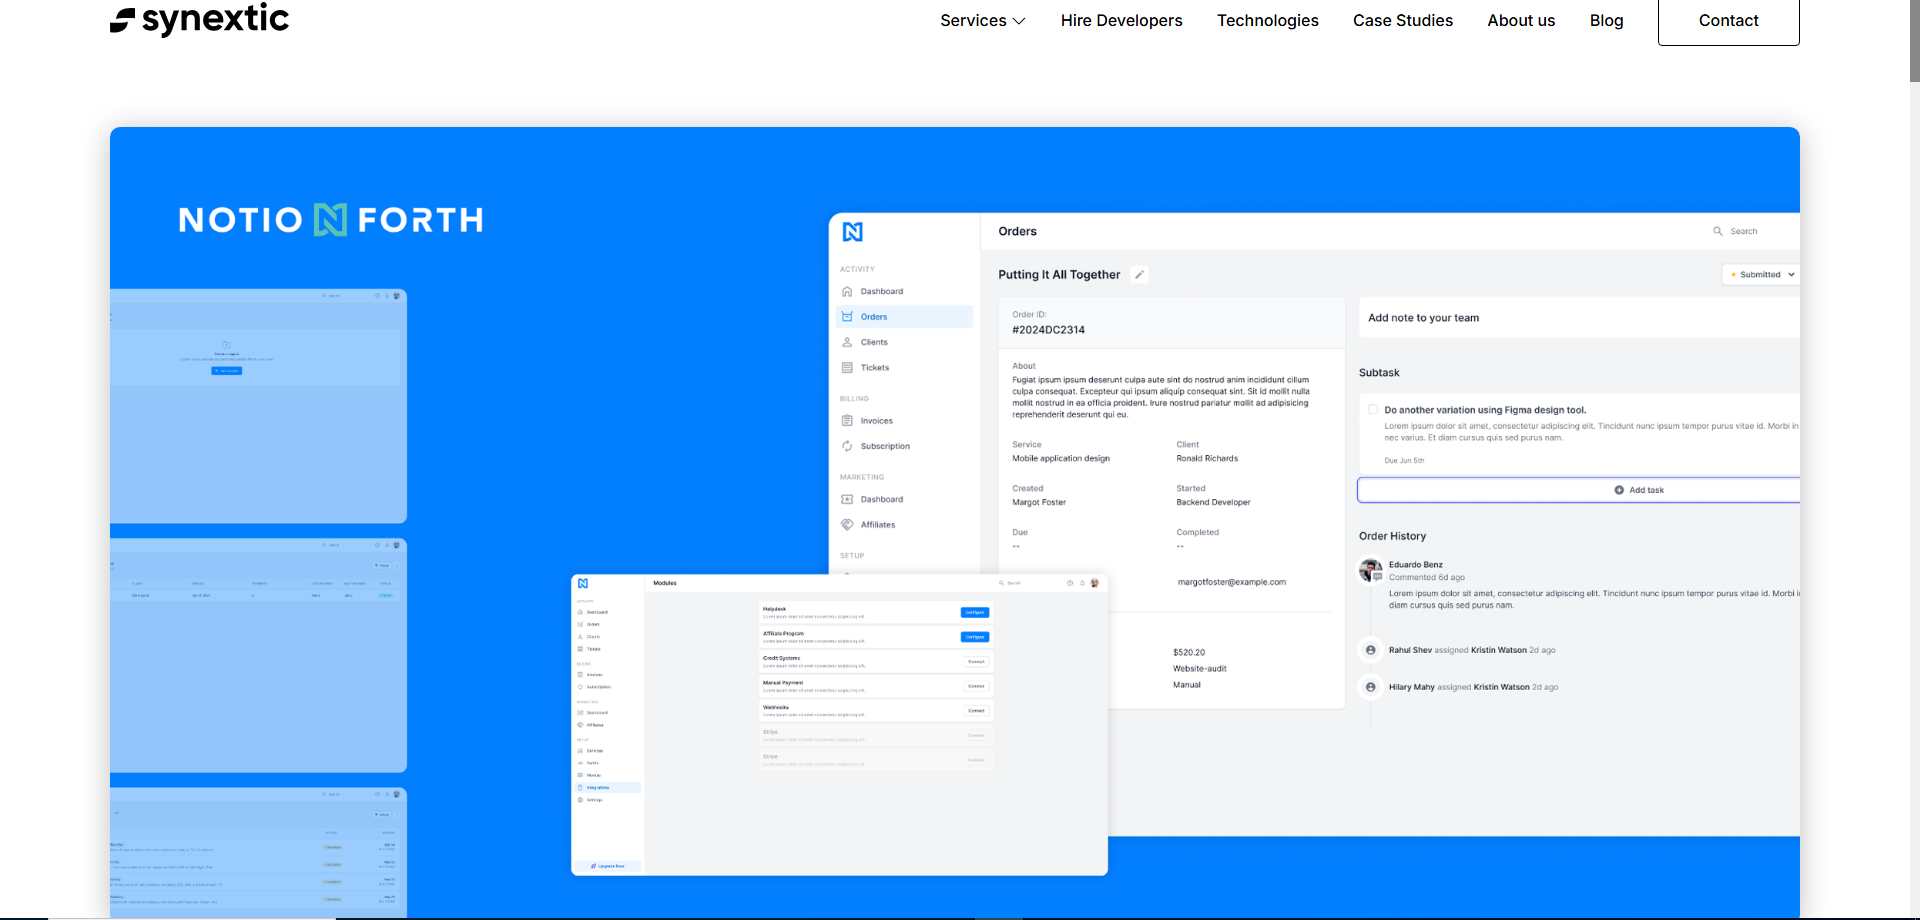This screenshot has width=1920, height=920.
Task: Click Eduardo Benz's avatar in Order History
Action: tap(1370, 570)
